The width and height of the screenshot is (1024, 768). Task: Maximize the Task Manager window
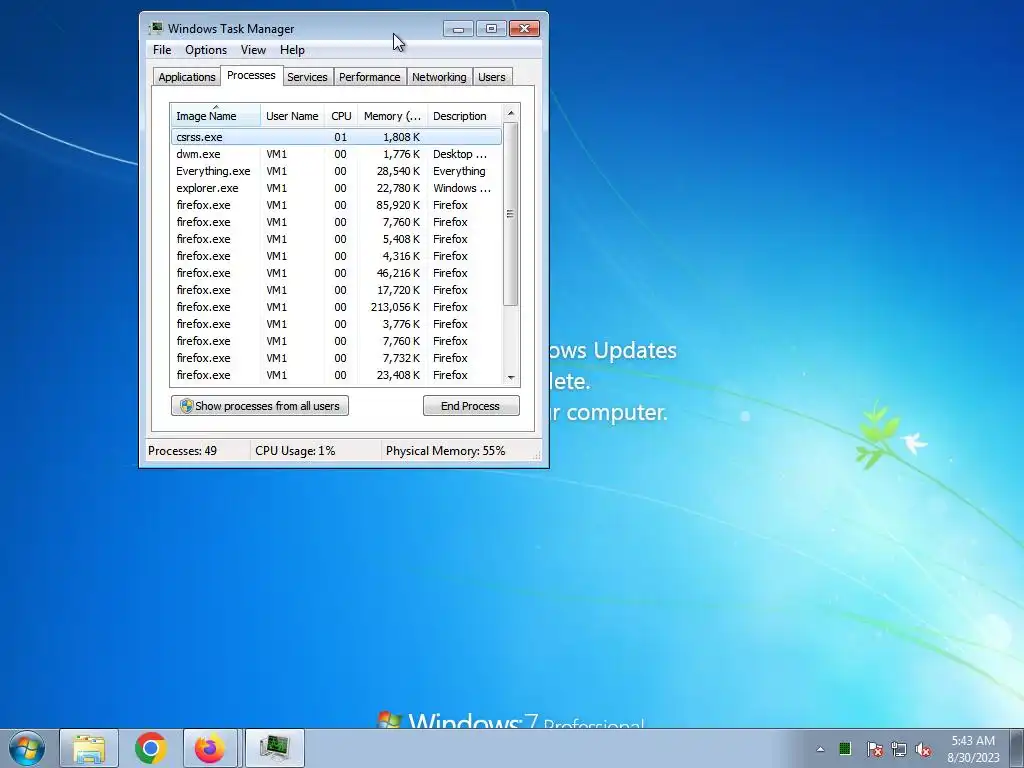point(491,29)
